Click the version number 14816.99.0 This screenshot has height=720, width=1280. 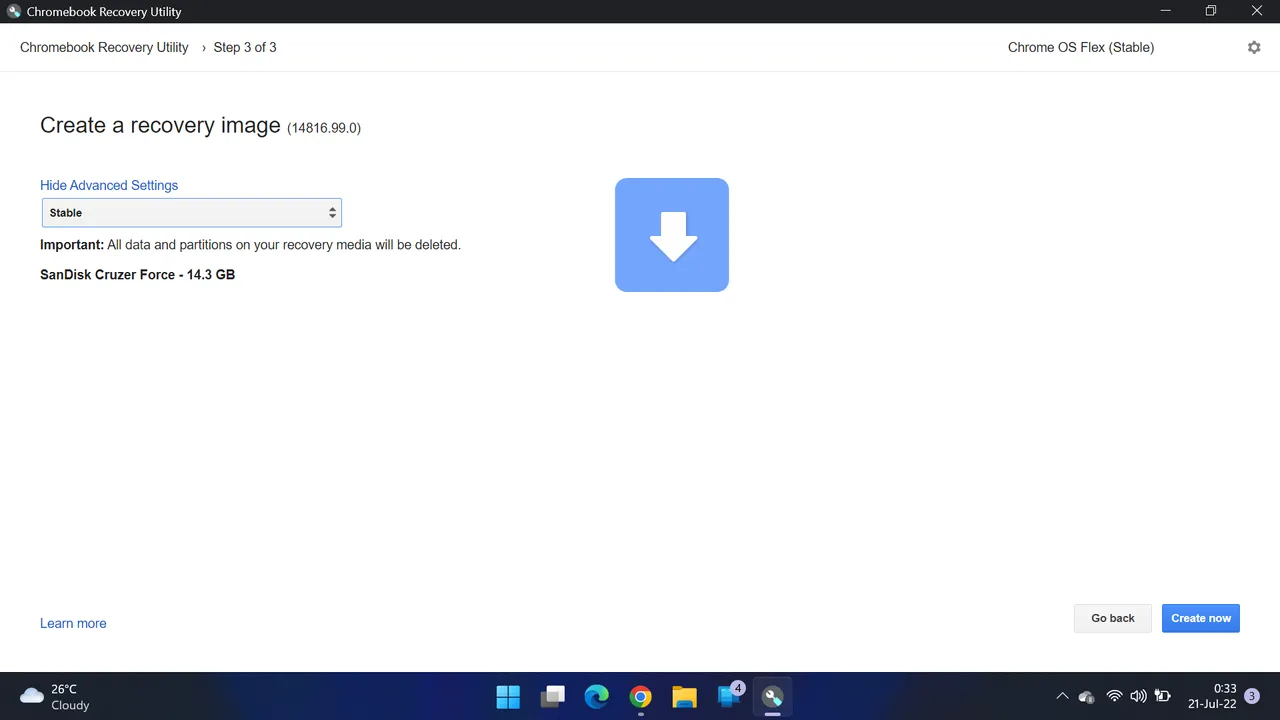click(324, 128)
